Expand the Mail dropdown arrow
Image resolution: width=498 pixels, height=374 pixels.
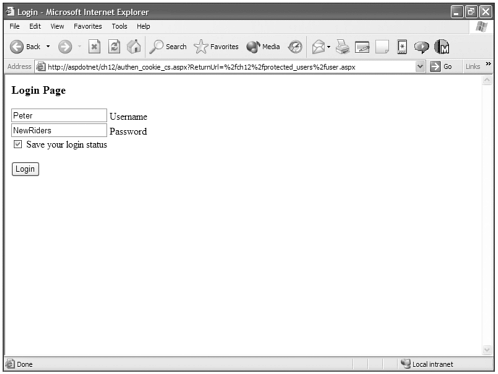click(x=329, y=47)
